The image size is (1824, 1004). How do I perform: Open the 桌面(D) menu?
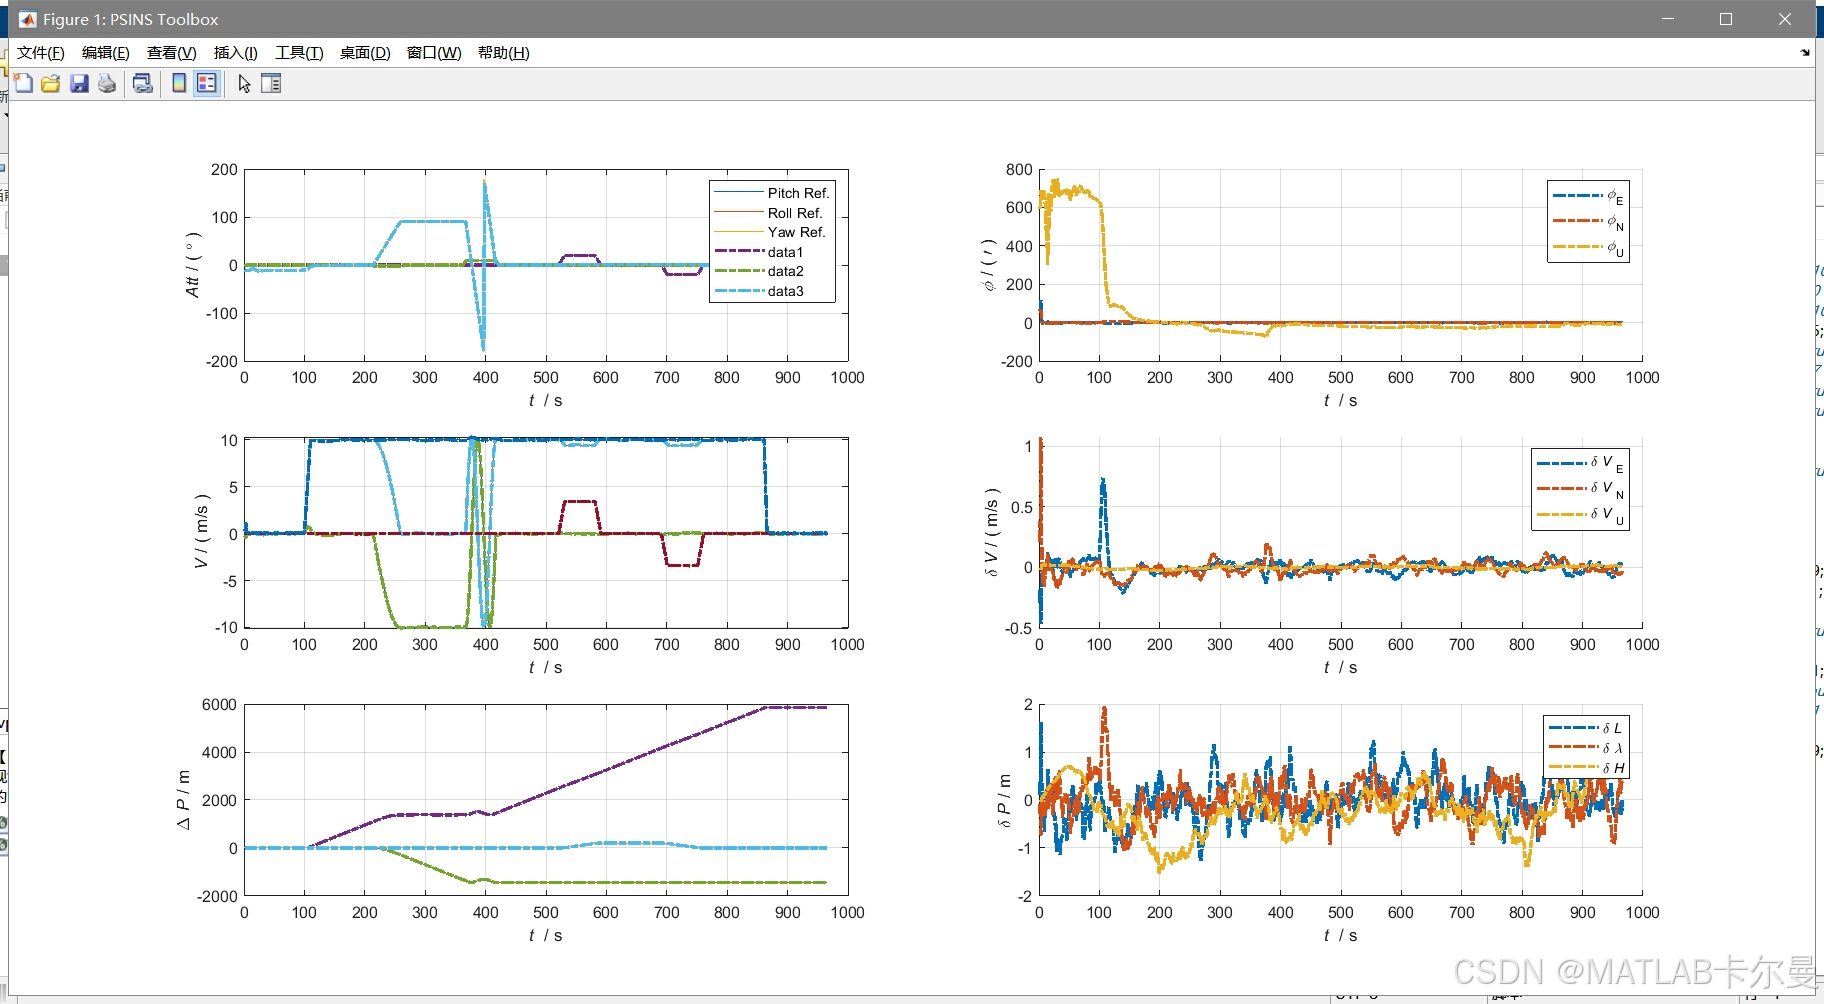click(365, 53)
